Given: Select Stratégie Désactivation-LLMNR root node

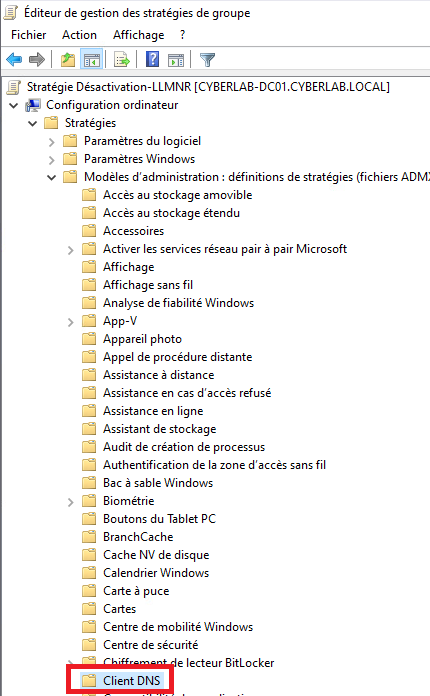Looking at the screenshot, I should point(208,87).
